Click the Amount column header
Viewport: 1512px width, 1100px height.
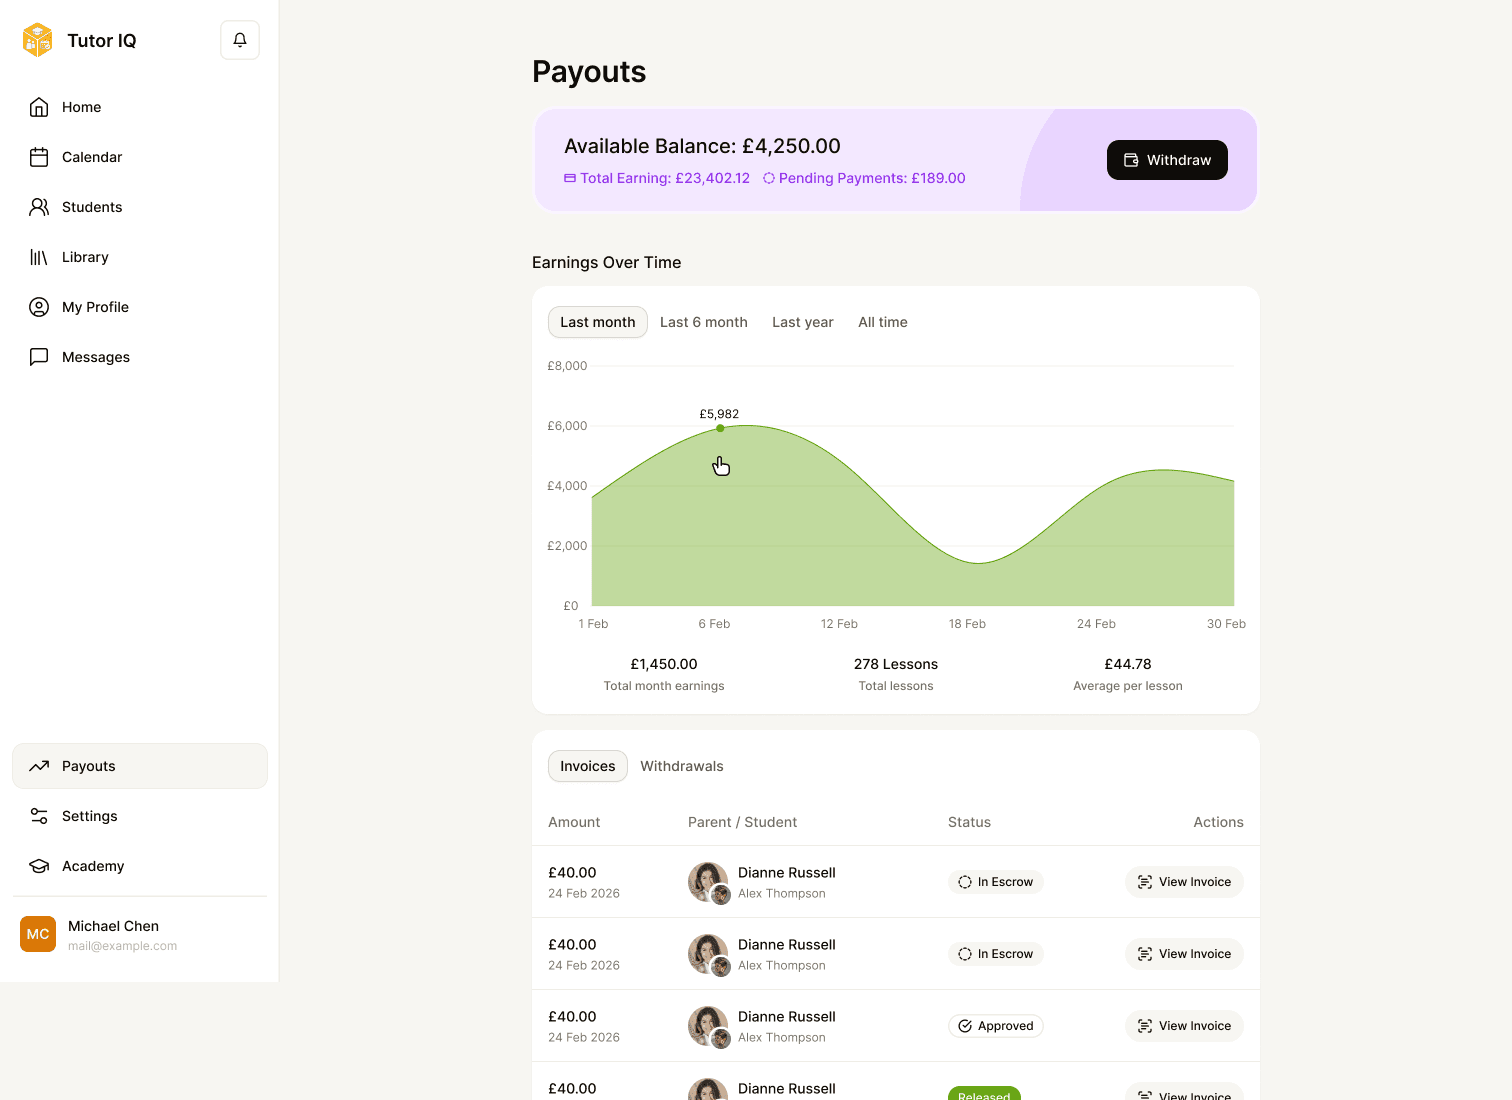coord(574,822)
